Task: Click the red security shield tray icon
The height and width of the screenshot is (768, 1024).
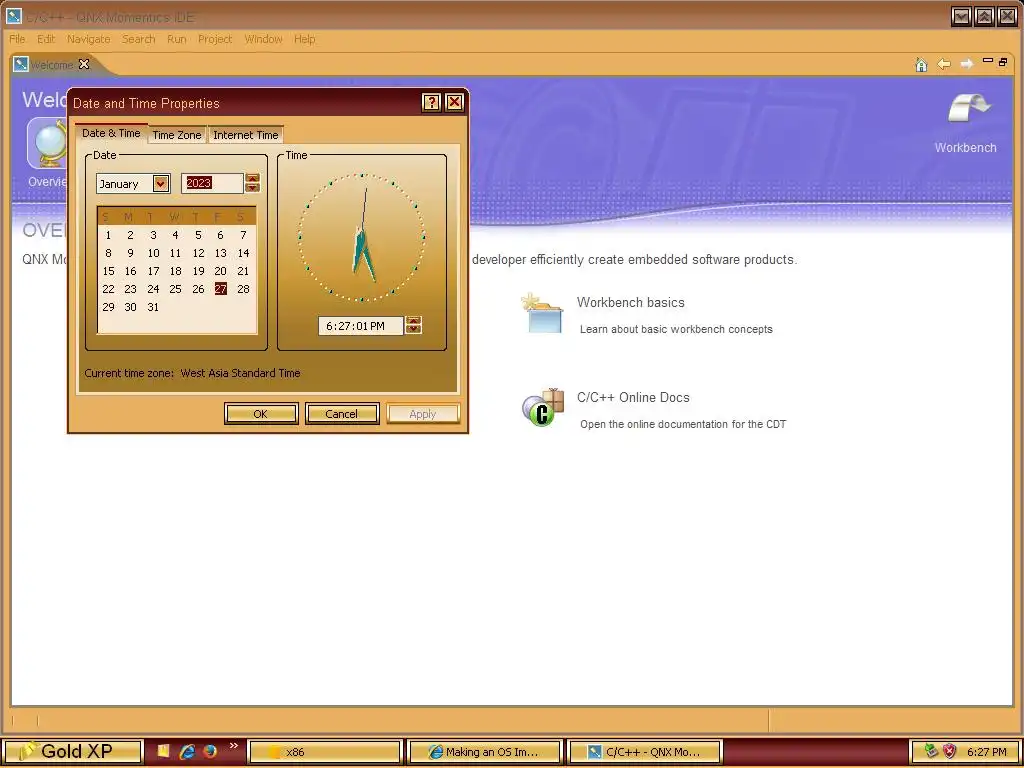Action: (949, 752)
